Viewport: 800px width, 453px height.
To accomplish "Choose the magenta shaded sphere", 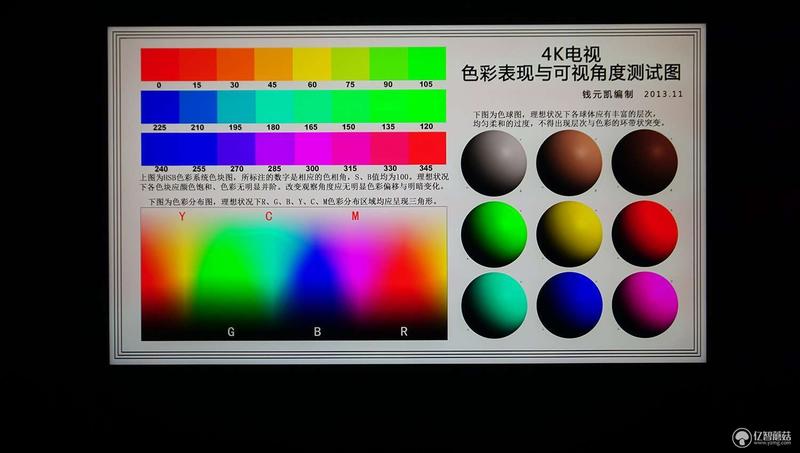I will tap(645, 305).
